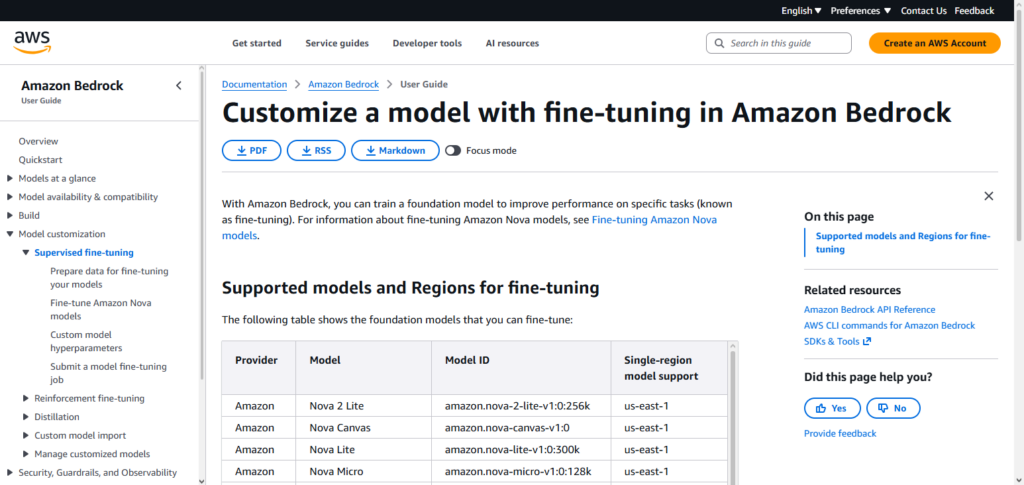Open the SDKs & Tools external link

pyautogui.click(x=837, y=341)
